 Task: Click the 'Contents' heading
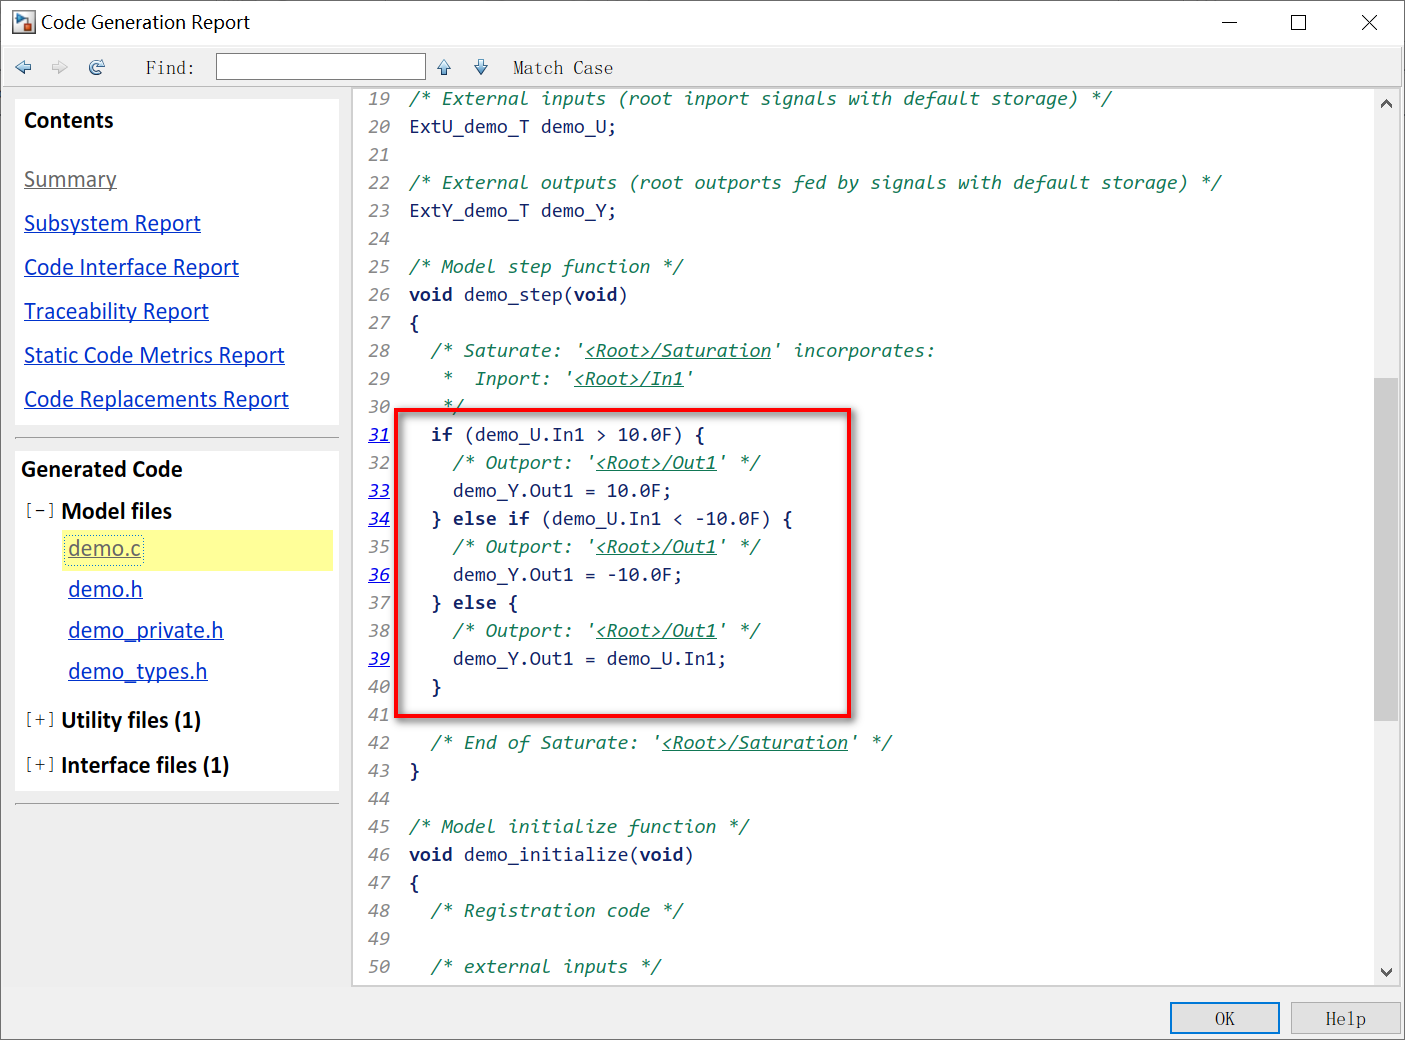point(69,120)
